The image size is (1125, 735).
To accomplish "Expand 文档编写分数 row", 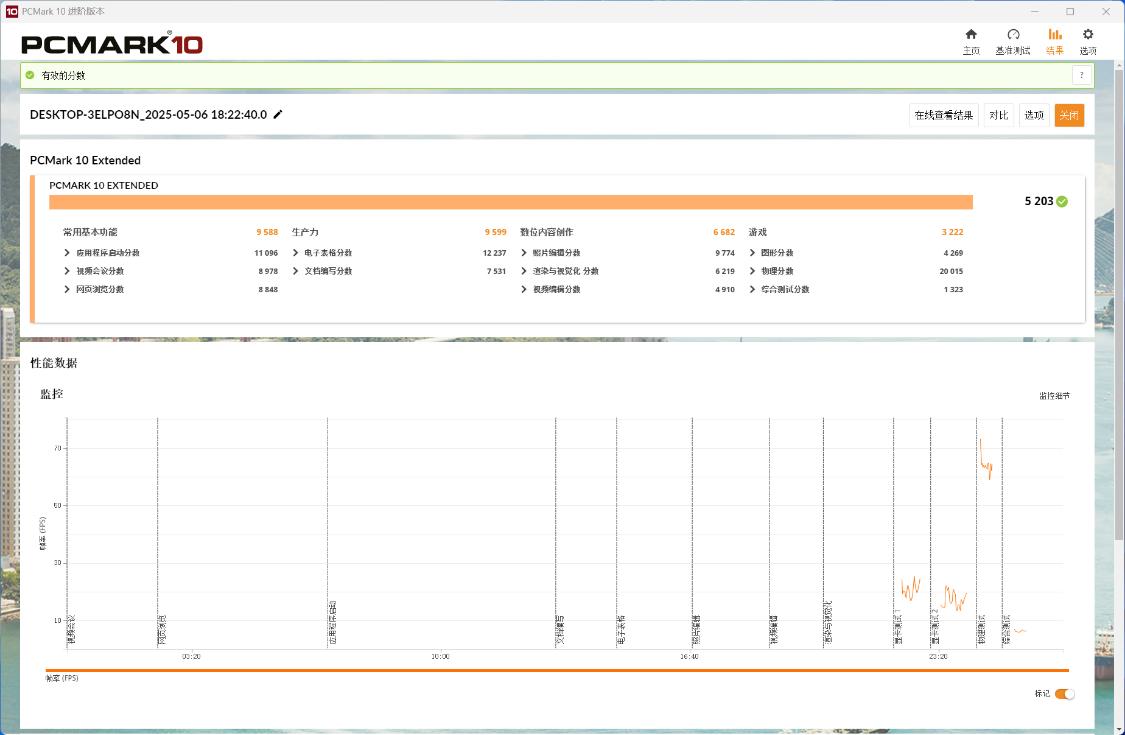I will pyautogui.click(x=296, y=271).
